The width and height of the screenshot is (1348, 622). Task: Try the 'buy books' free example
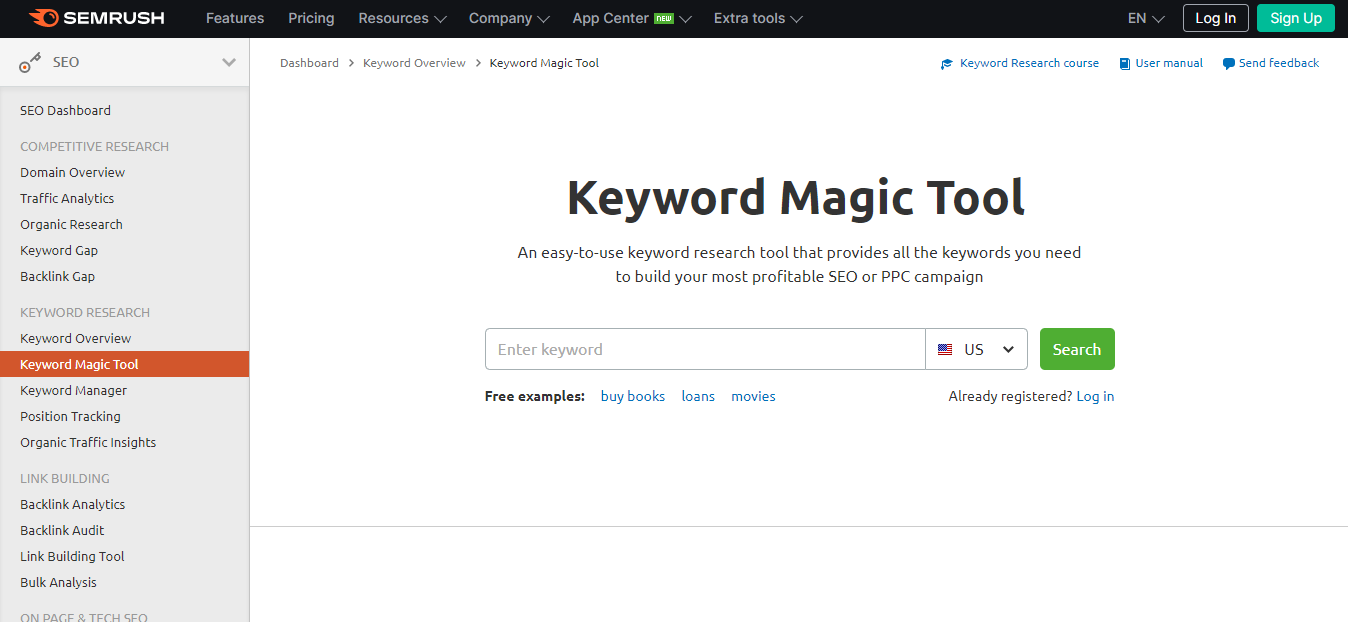click(x=632, y=397)
